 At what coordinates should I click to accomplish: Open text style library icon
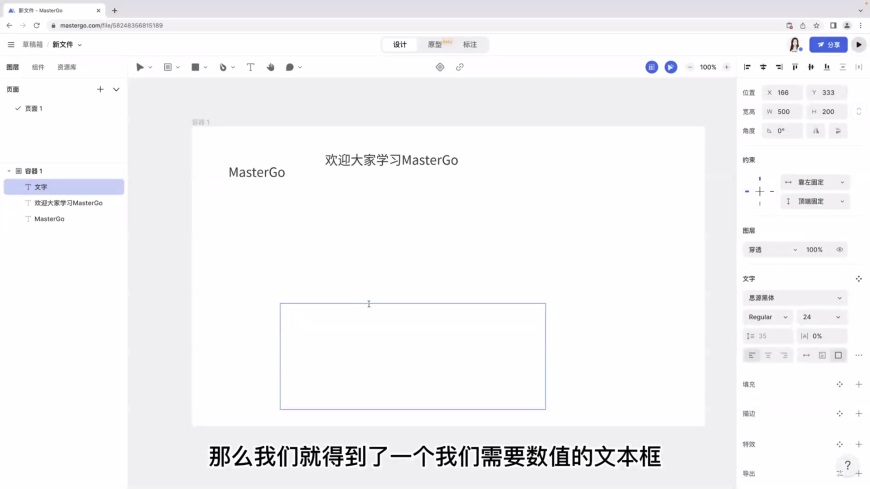tap(858, 279)
